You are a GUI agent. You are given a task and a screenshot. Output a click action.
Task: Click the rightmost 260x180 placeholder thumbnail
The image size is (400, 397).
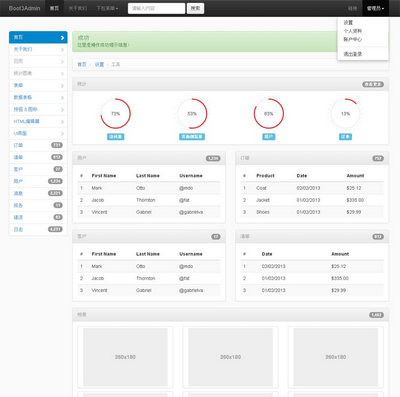[336, 357]
